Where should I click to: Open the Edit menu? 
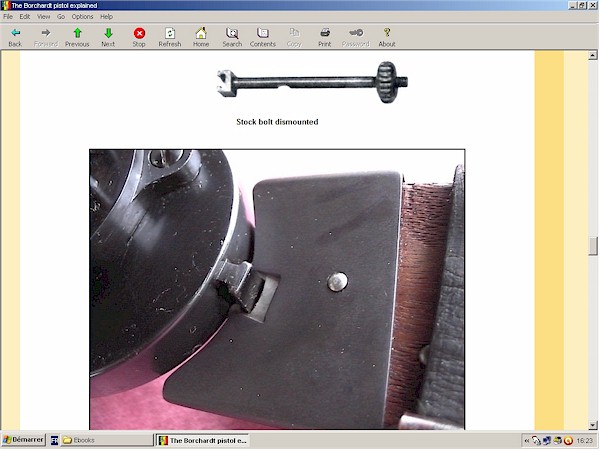[x=25, y=16]
